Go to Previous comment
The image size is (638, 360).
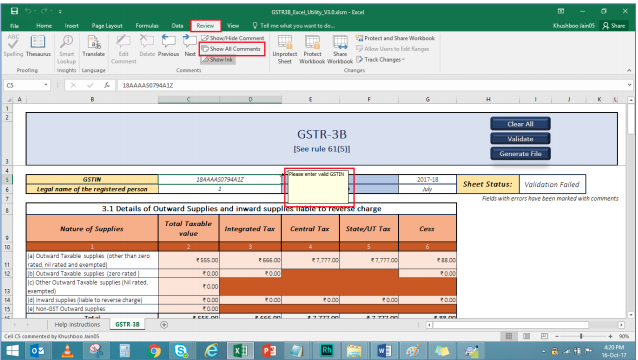(168, 46)
